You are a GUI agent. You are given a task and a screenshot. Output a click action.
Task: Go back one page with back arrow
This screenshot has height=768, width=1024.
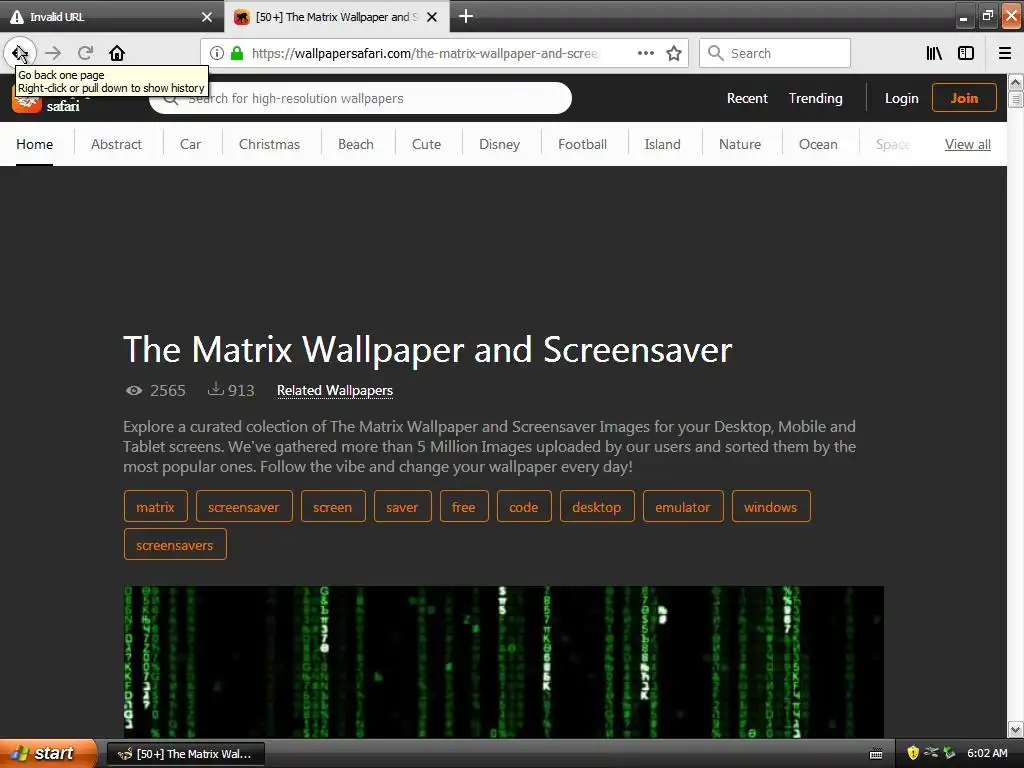[20, 53]
